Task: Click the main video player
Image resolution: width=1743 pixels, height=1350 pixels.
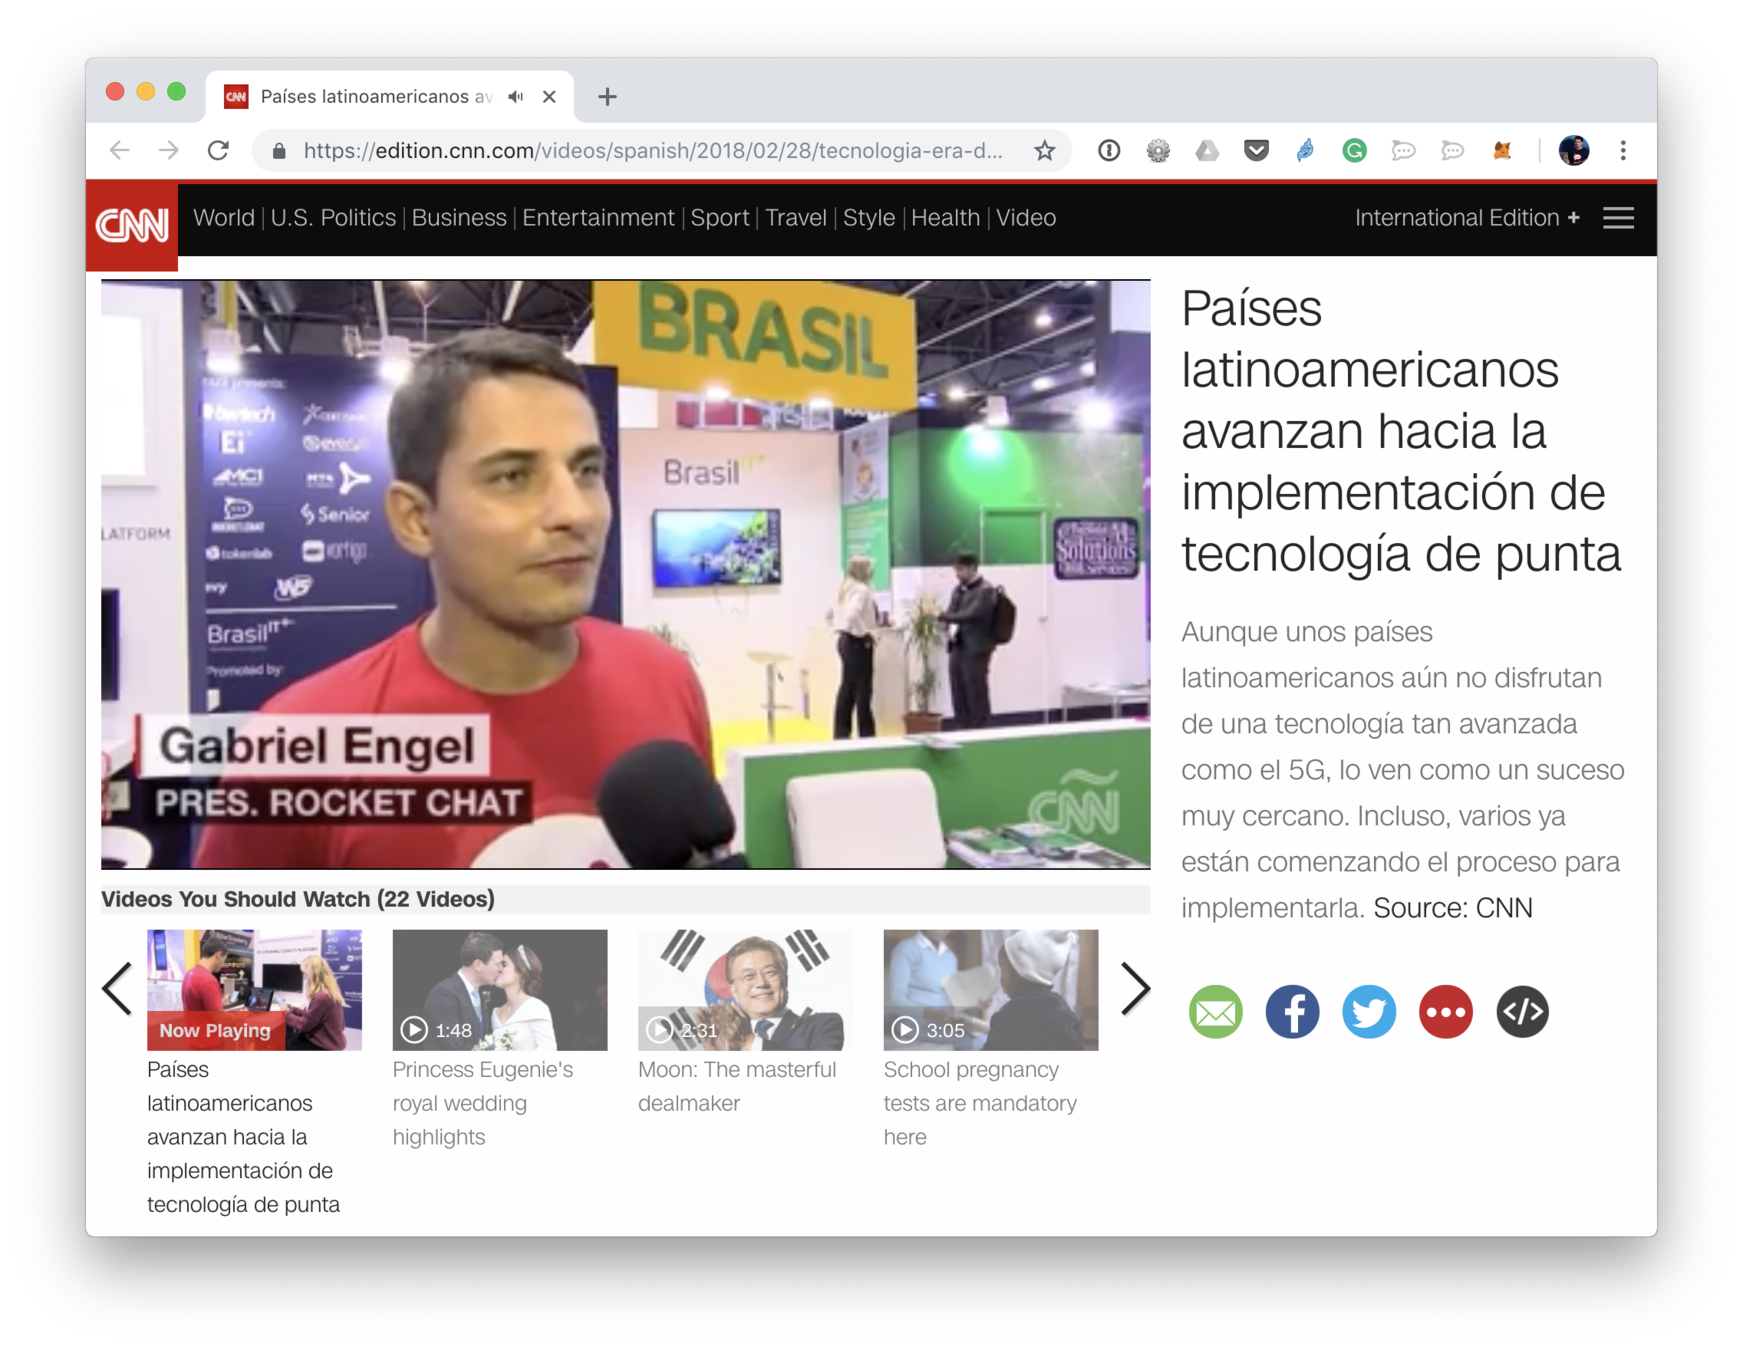Action: pos(626,574)
